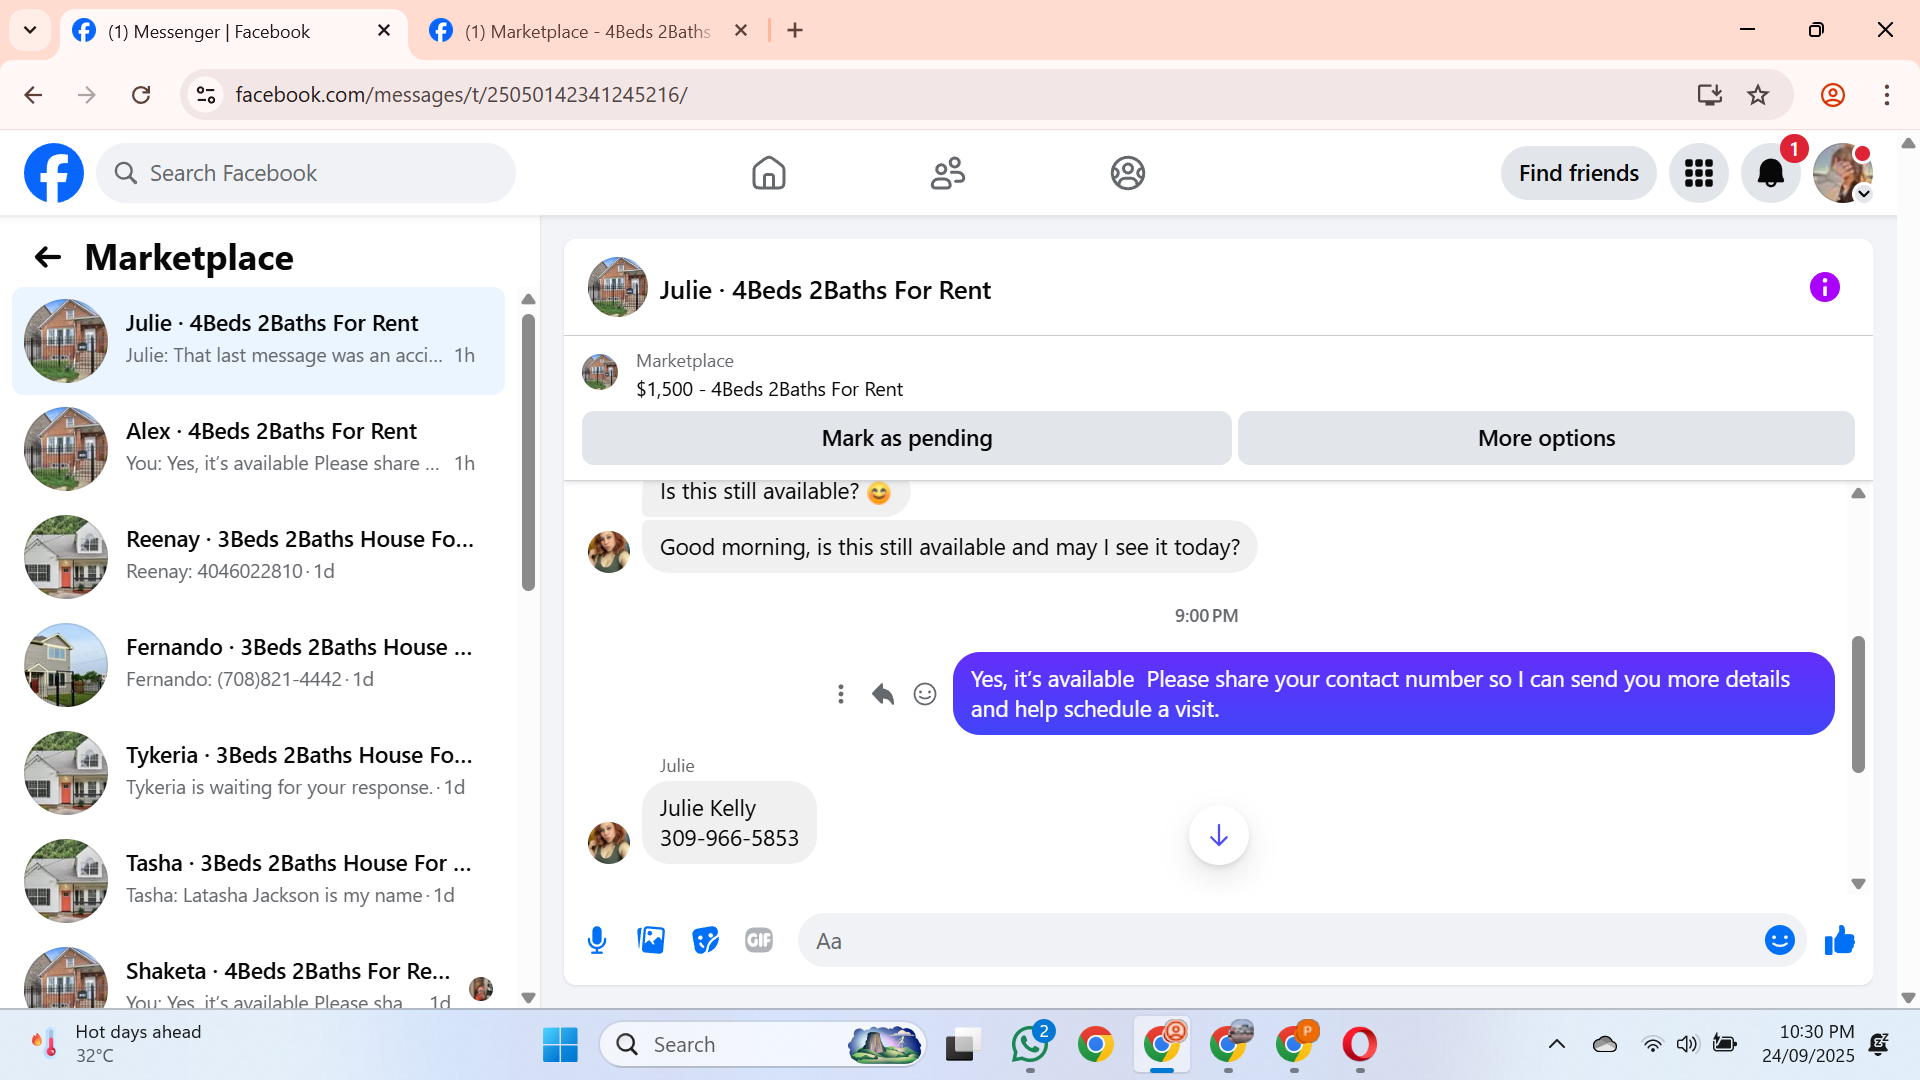Click the address bar URL
Image resolution: width=1920 pixels, height=1080 pixels.
(x=461, y=95)
